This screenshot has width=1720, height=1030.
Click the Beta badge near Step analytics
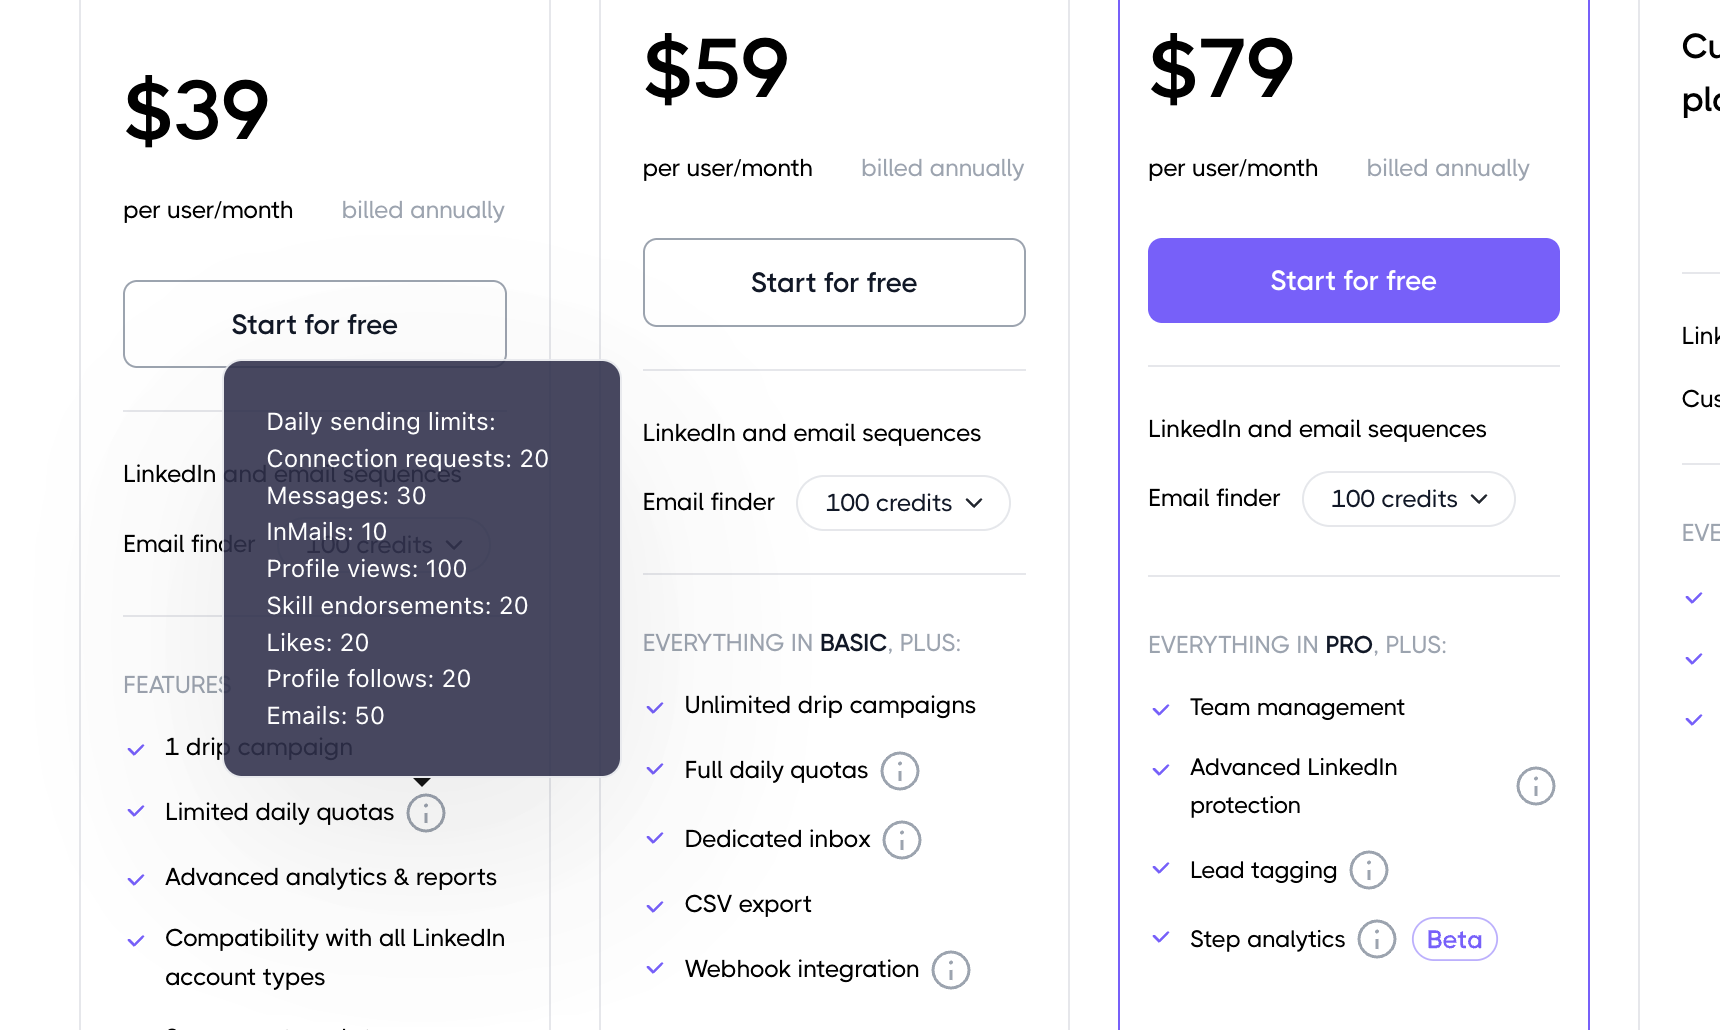(1454, 940)
